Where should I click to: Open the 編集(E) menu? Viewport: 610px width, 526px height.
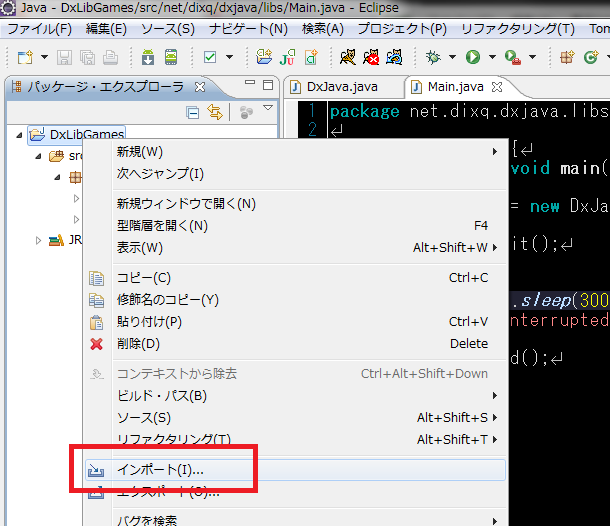(106, 29)
